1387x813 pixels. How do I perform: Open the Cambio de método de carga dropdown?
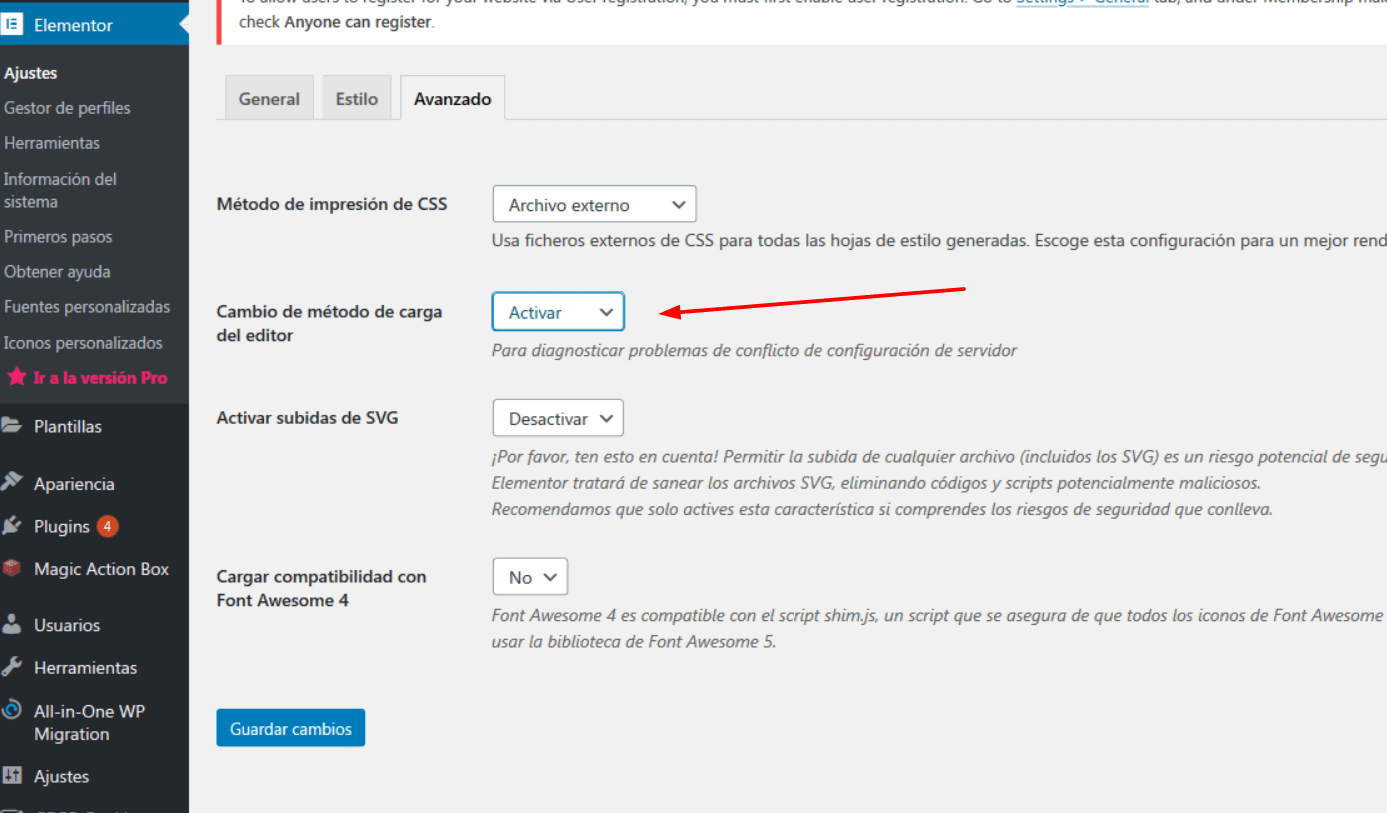tap(558, 312)
